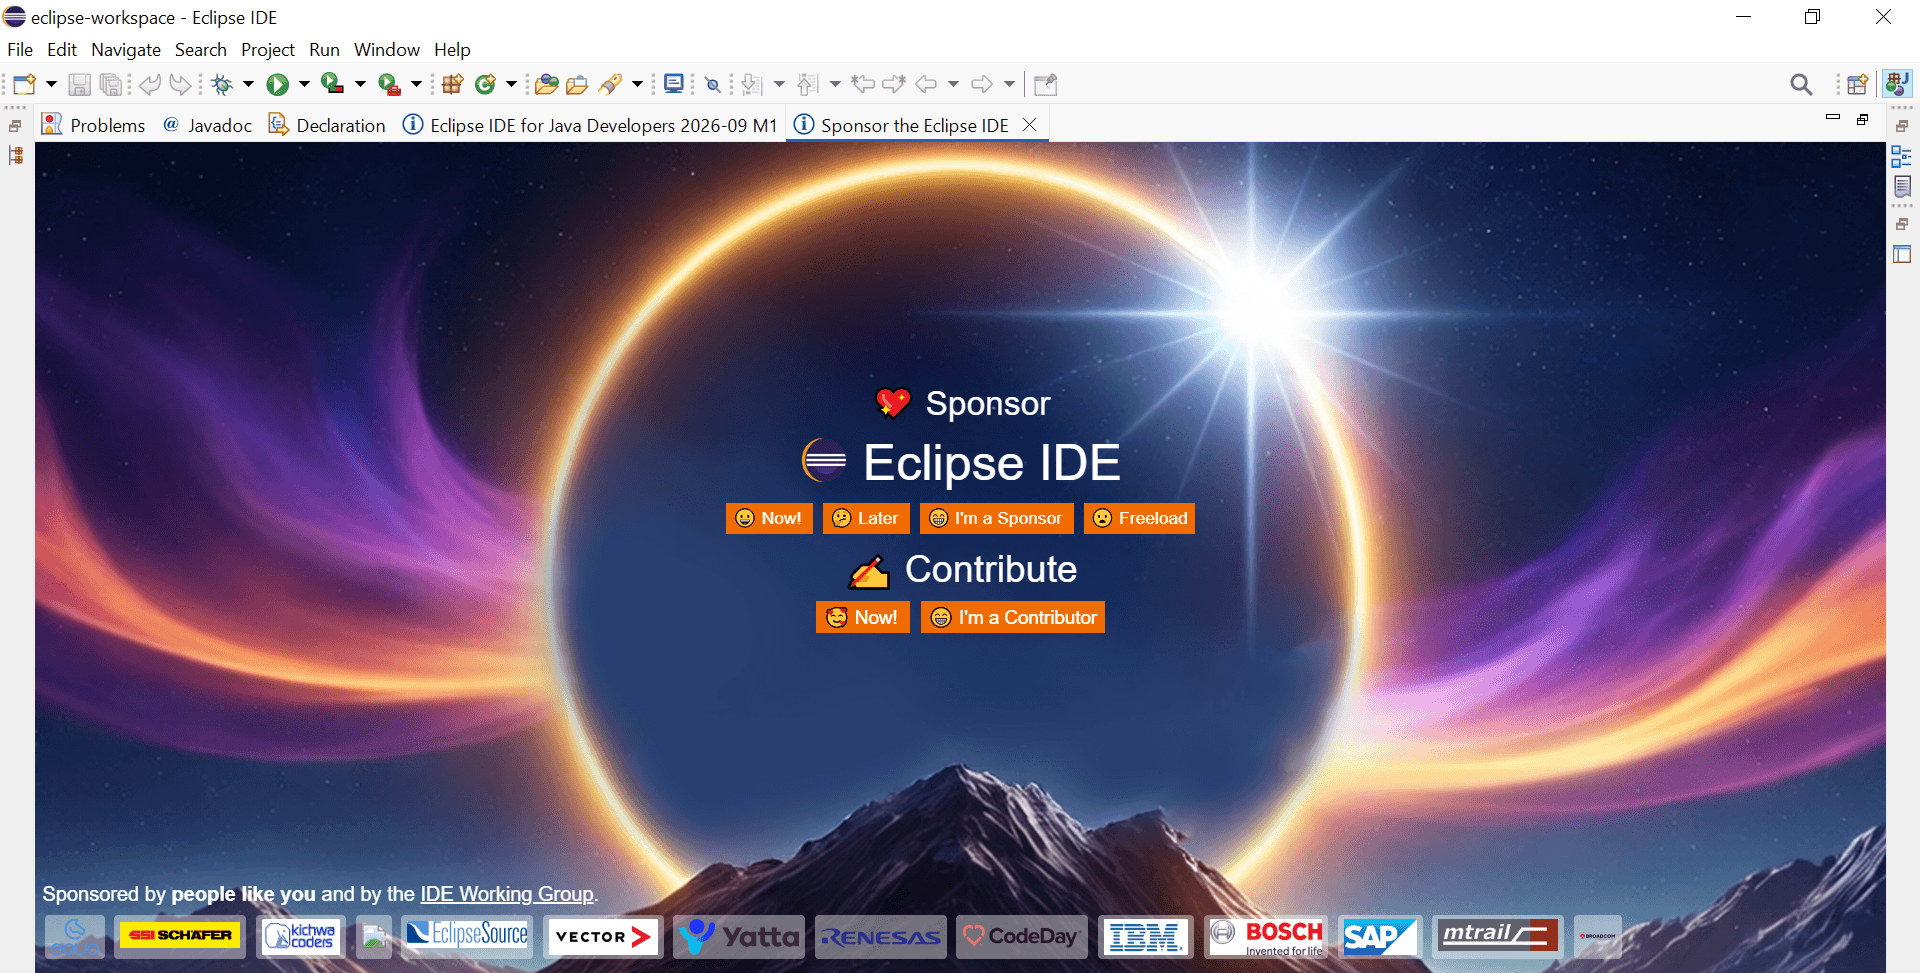Restore the left trim view stack

[x=15, y=126]
